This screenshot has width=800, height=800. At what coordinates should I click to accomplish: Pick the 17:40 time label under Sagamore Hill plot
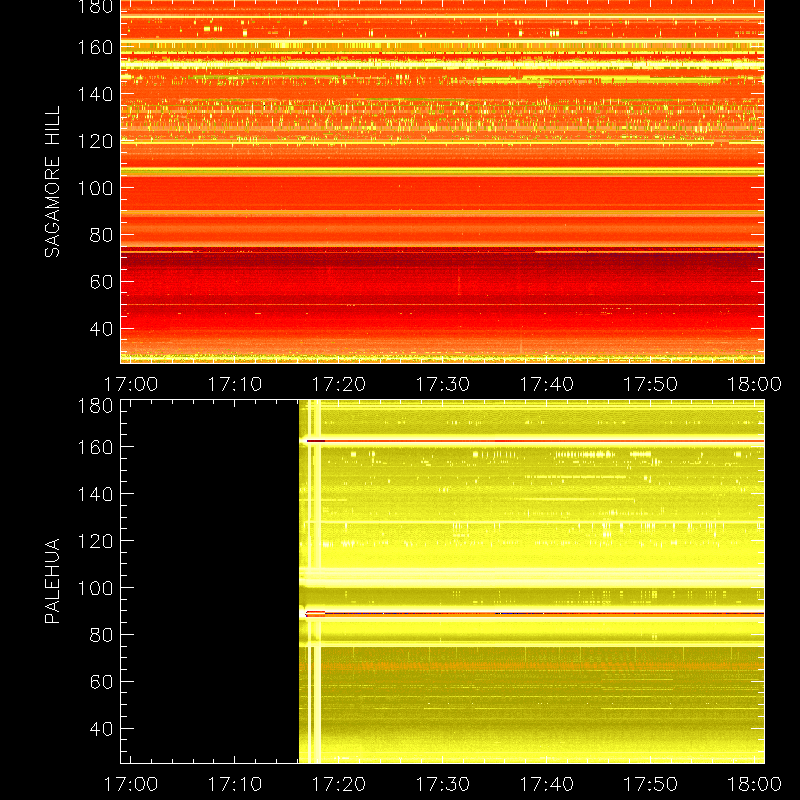coord(547,384)
